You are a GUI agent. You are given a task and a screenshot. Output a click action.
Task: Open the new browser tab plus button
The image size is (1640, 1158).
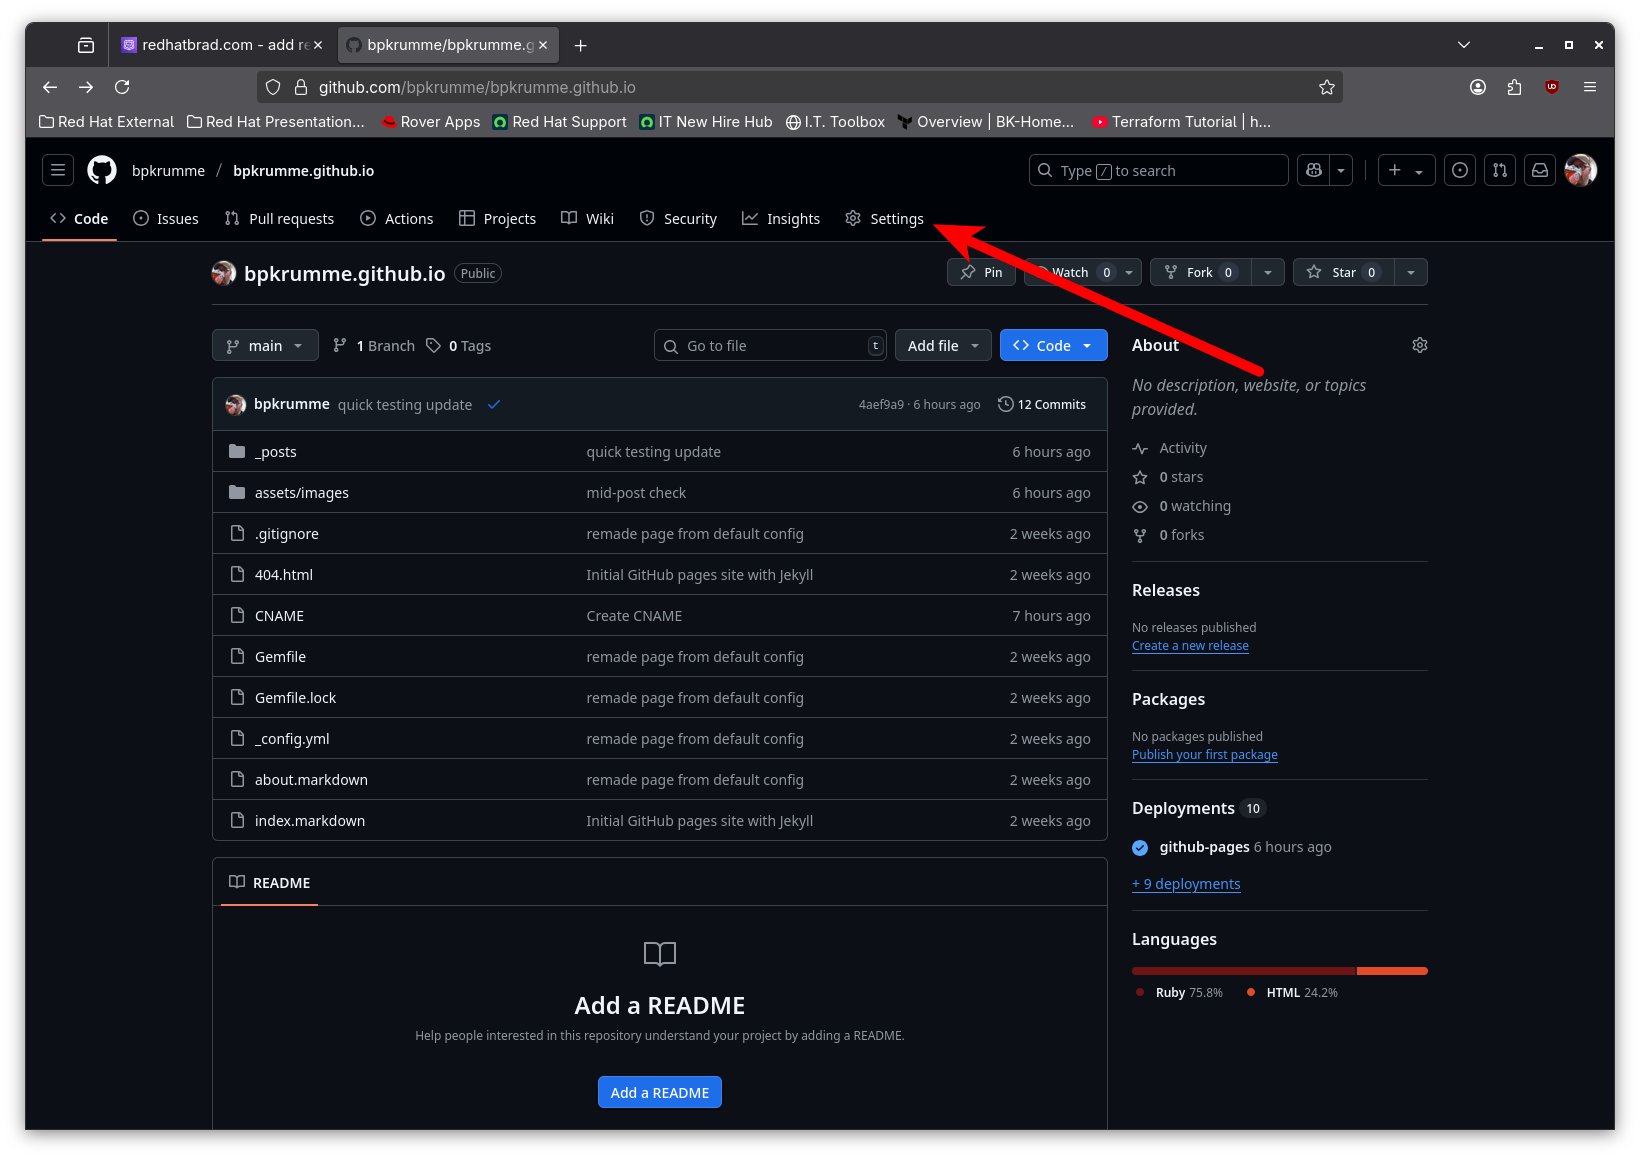click(x=581, y=45)
